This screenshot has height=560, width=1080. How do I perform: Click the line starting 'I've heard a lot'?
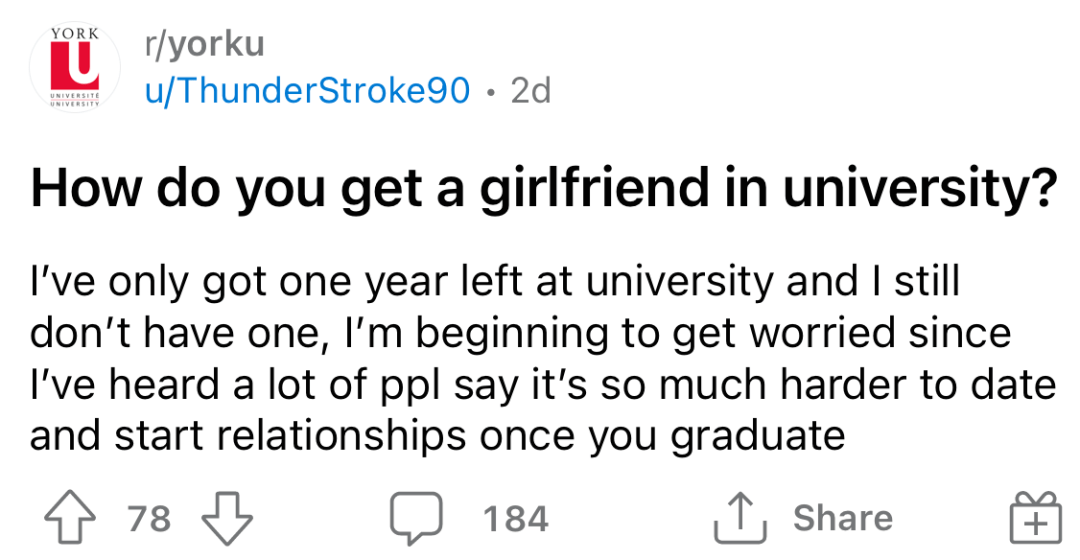543,385
